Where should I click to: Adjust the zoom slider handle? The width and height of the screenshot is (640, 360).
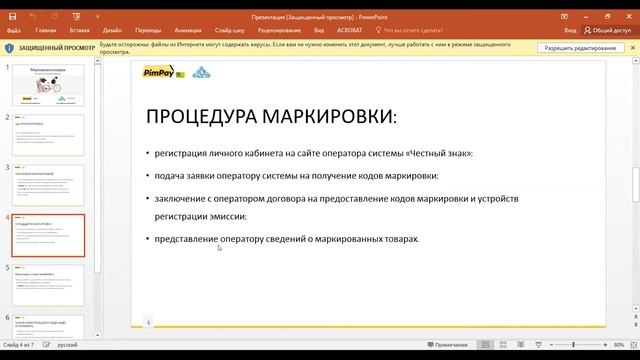pos(573,345)
